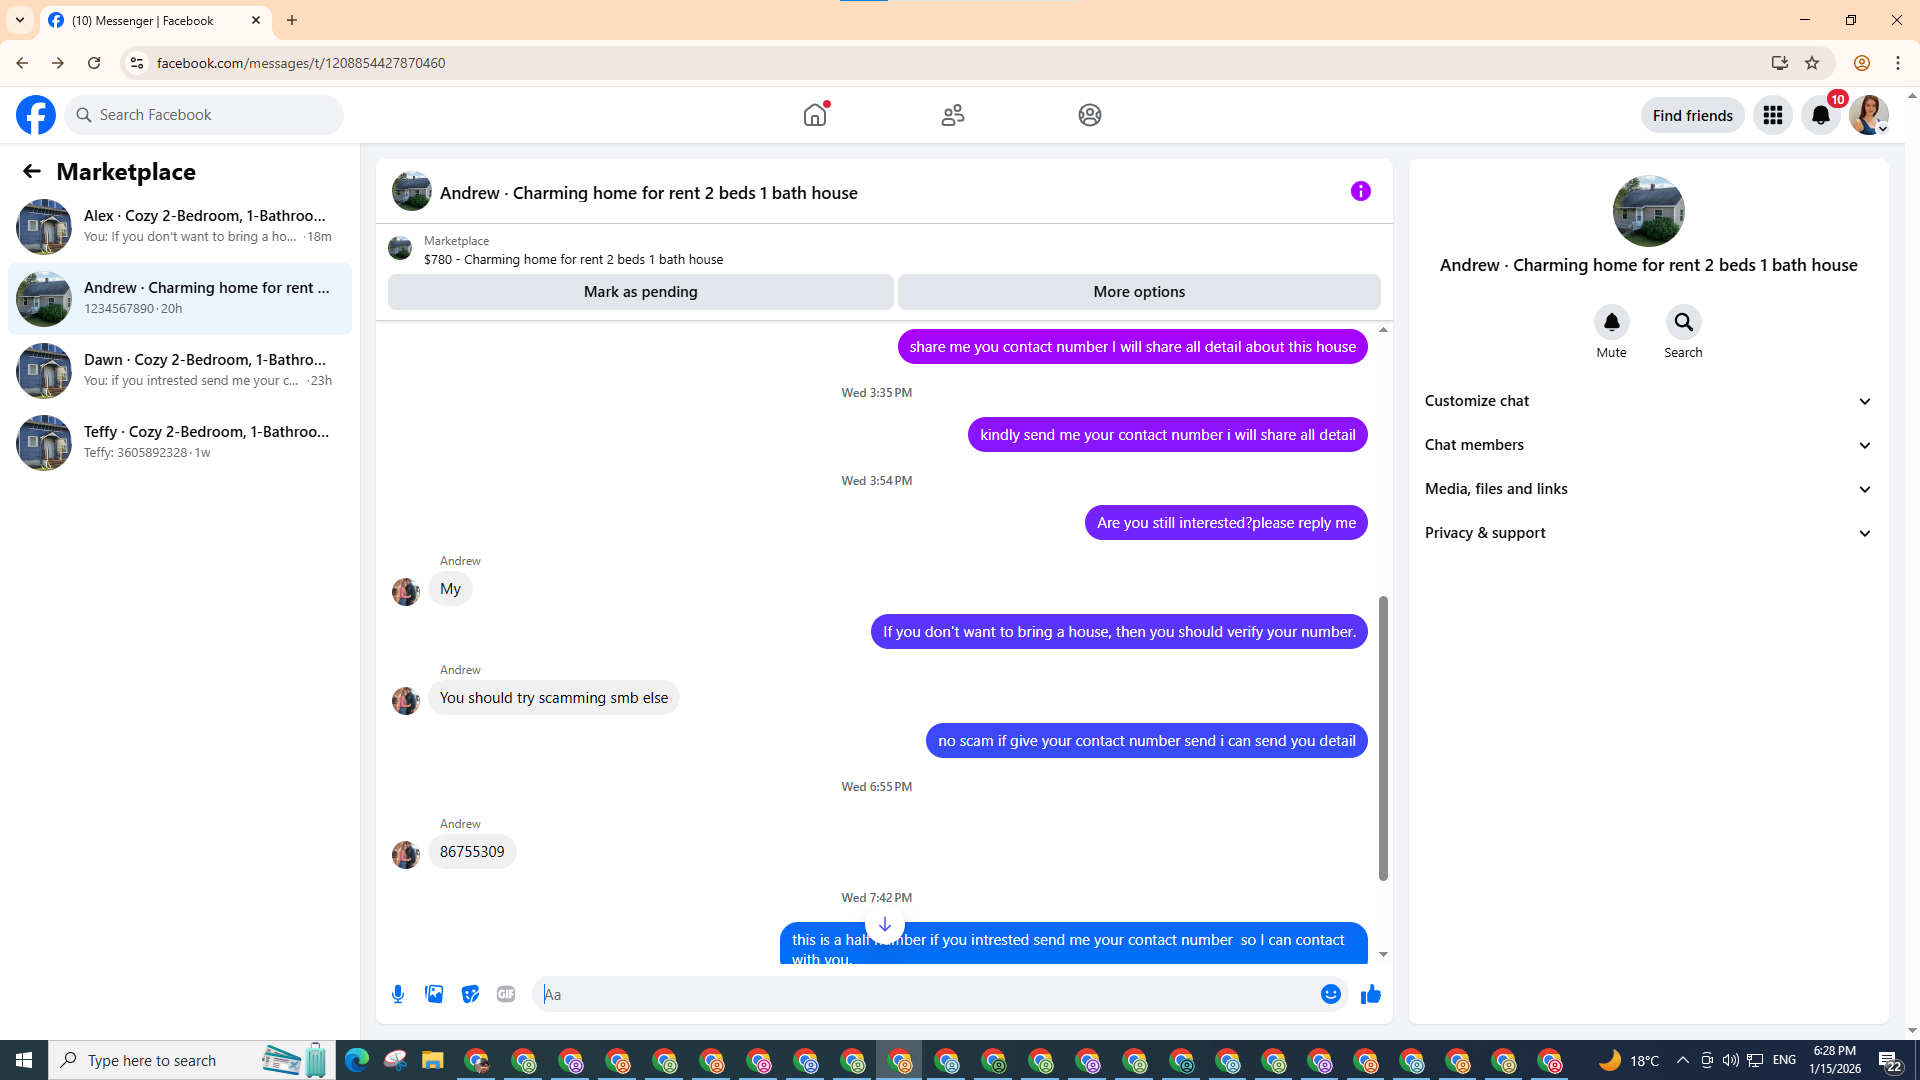This screenshot has width=1920, height=1080.
Task: Attach a photo using the image icon
Action: (434, 994)
